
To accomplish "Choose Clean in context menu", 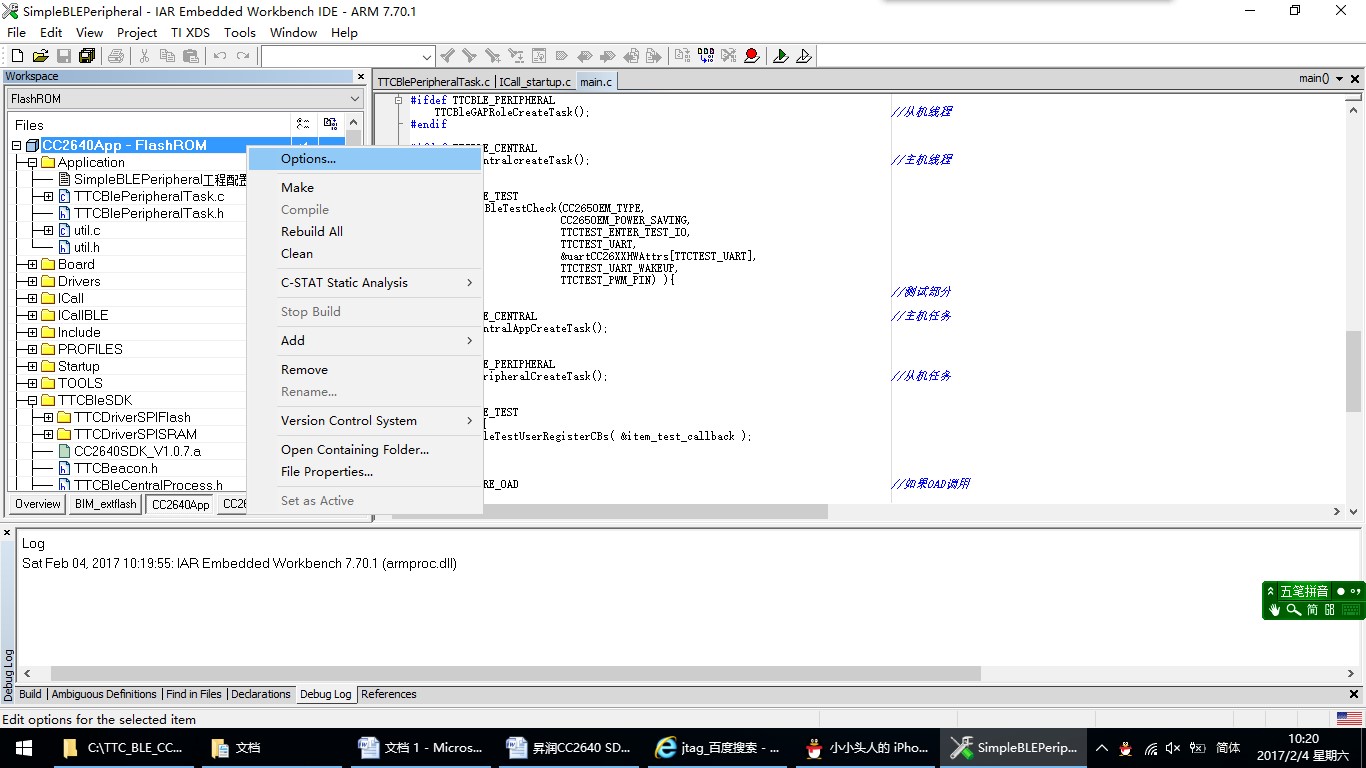I will [x=365, y=253].
